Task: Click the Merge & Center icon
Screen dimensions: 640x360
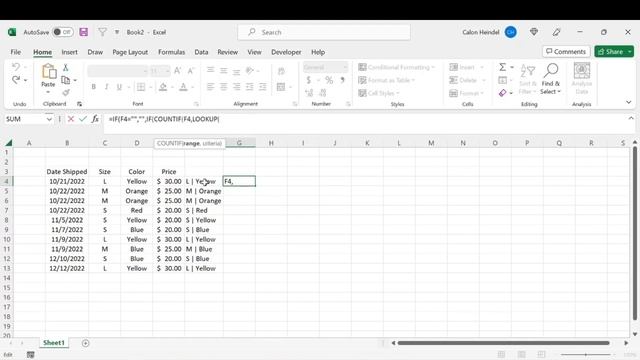Action: coord(281,87)
